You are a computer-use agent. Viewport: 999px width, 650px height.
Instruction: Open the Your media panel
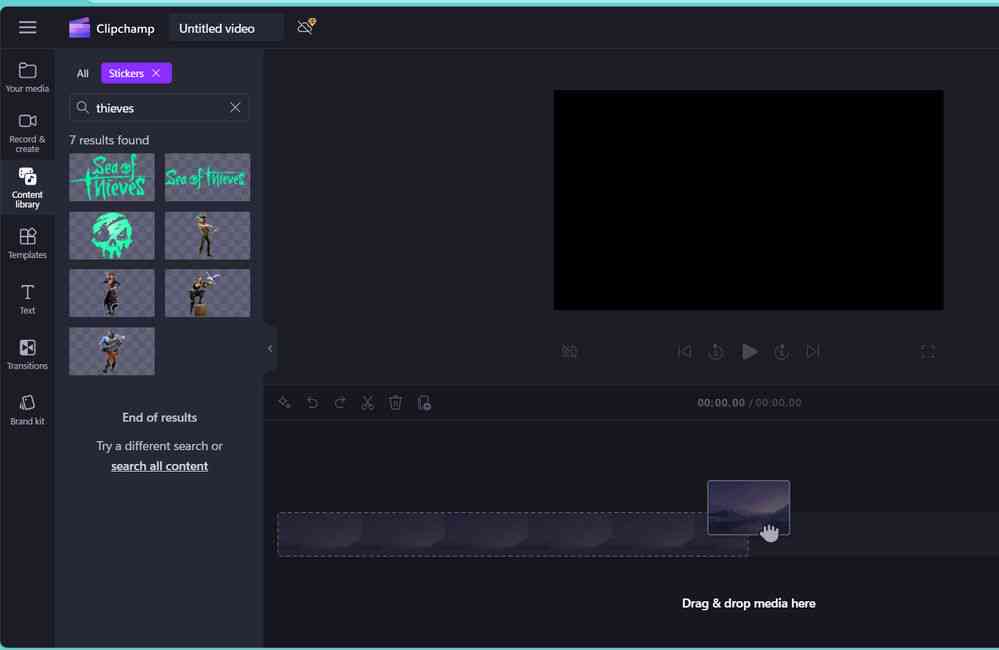coord(27,77)
